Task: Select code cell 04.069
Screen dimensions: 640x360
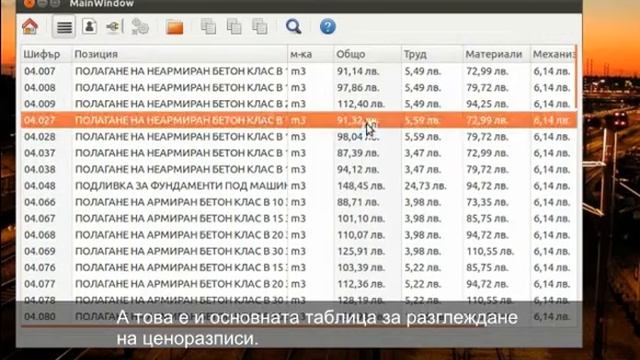Action: click(x=40, y=251)
